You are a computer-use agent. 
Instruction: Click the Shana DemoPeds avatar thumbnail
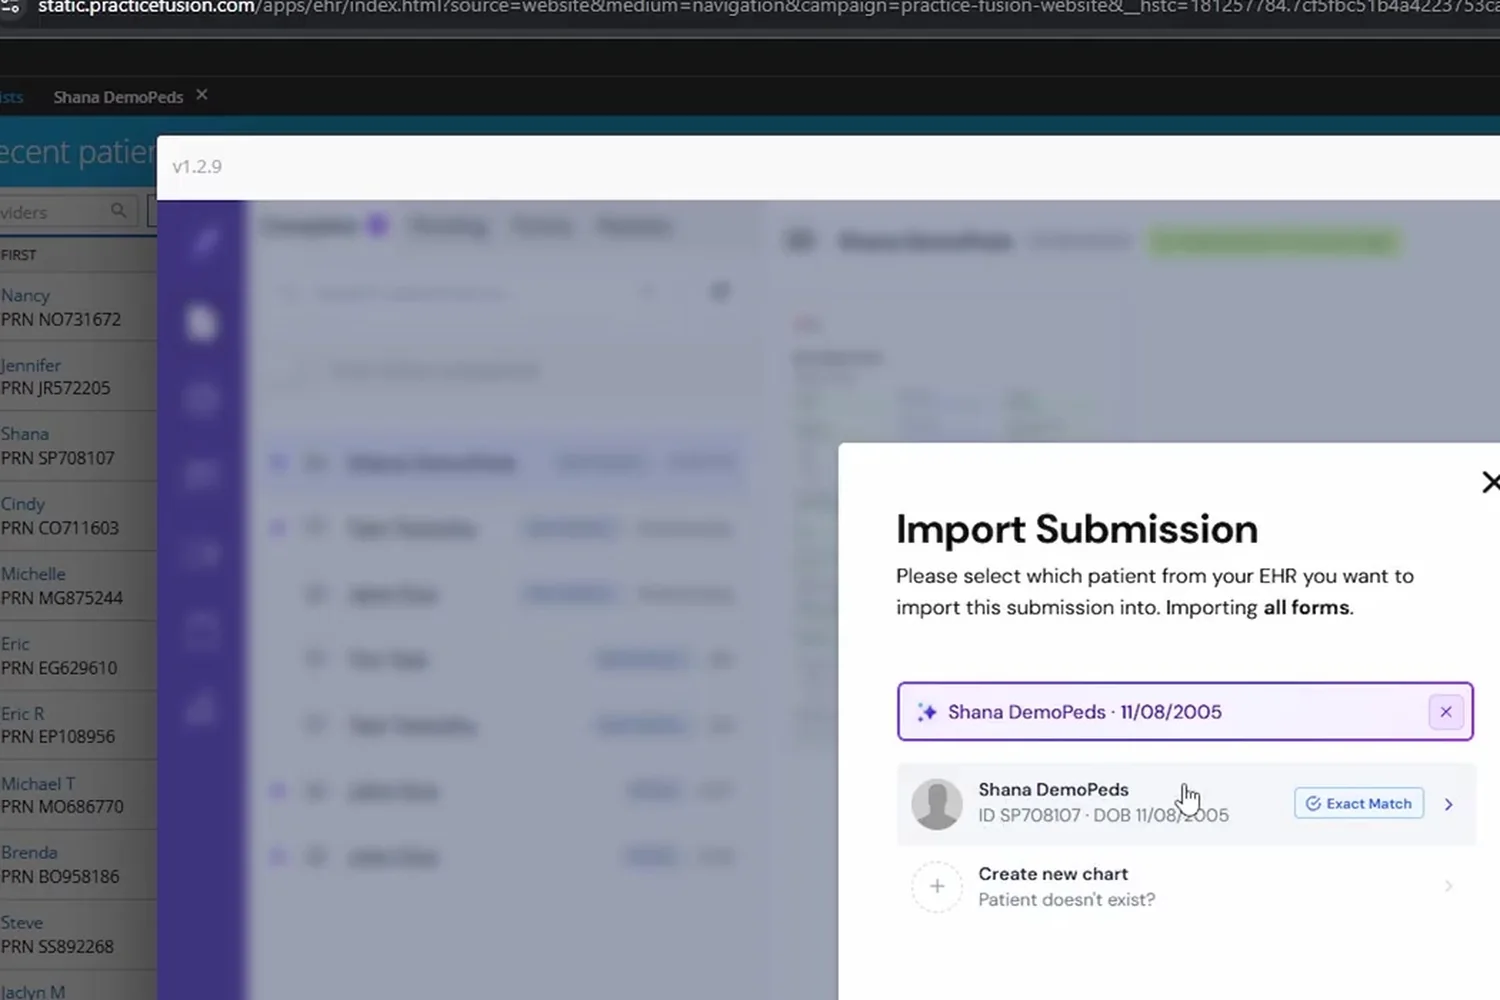click(x=937, y=804)
